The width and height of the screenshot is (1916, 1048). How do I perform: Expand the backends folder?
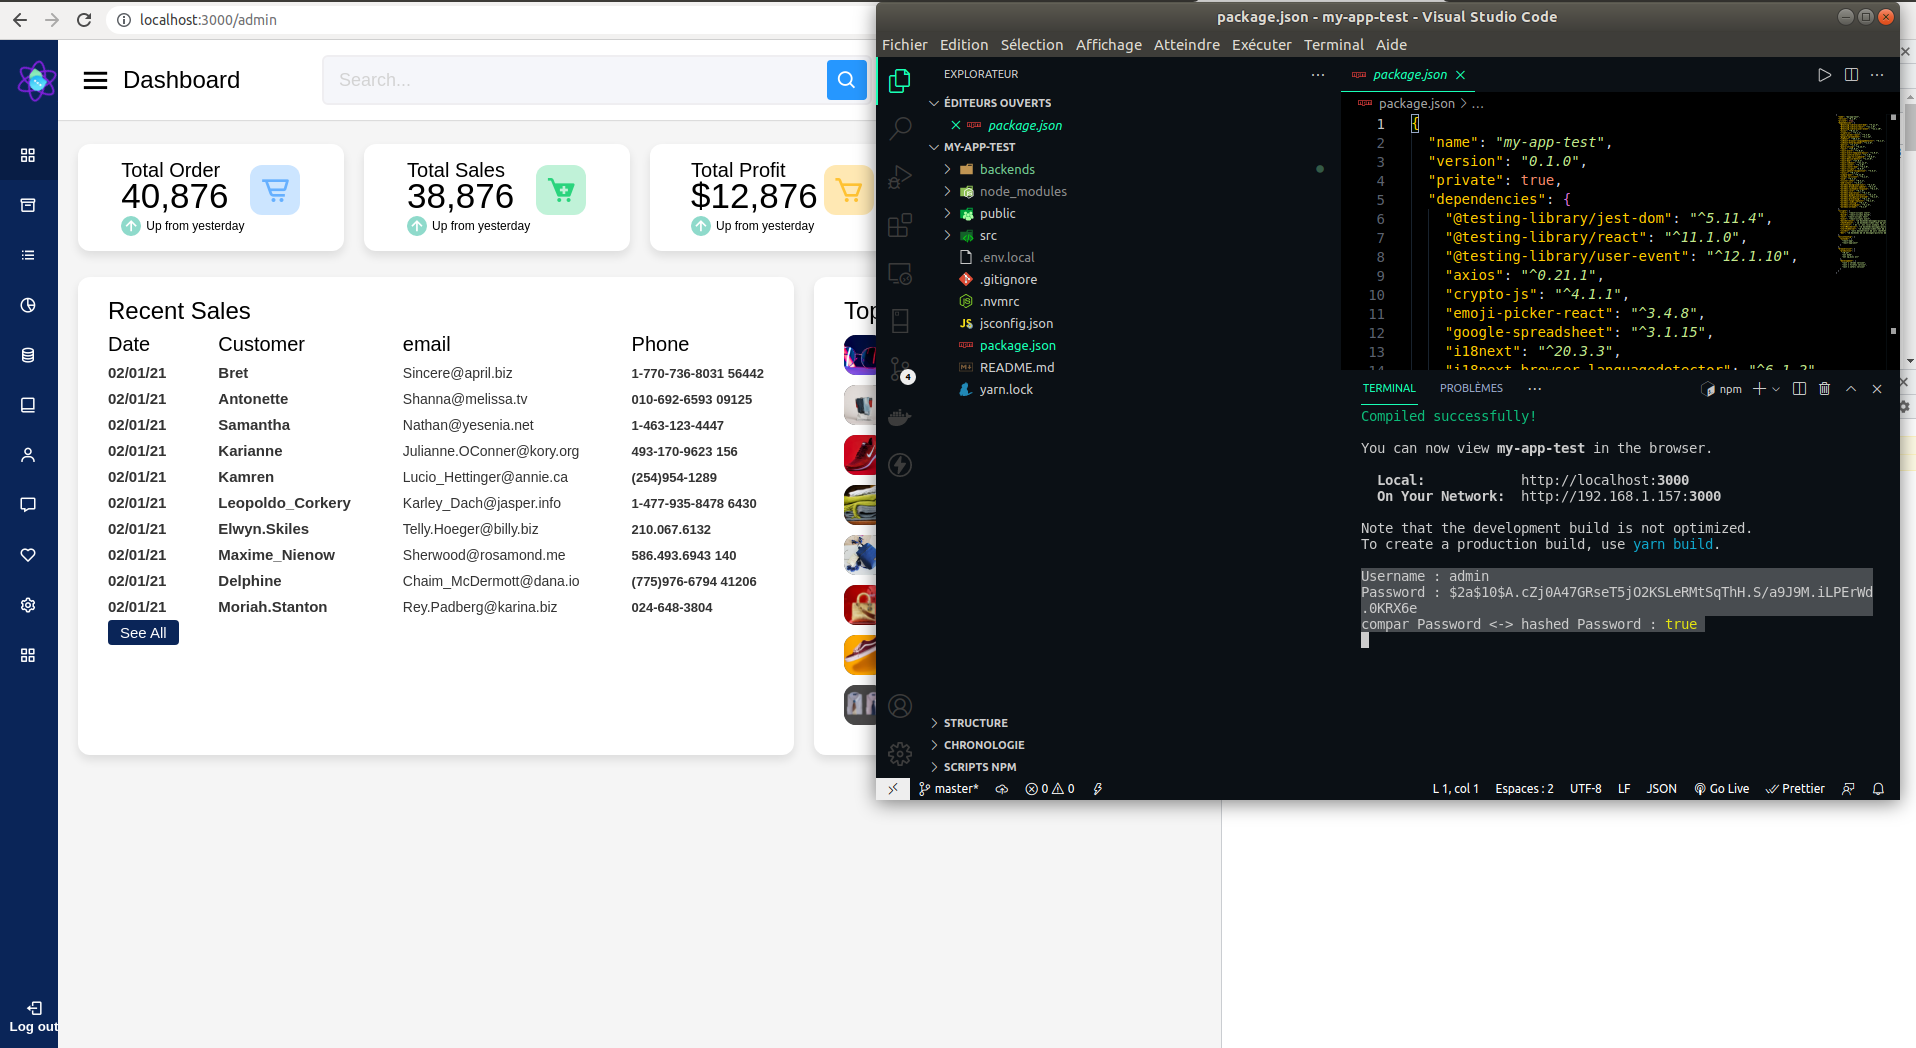(1007, 169)
